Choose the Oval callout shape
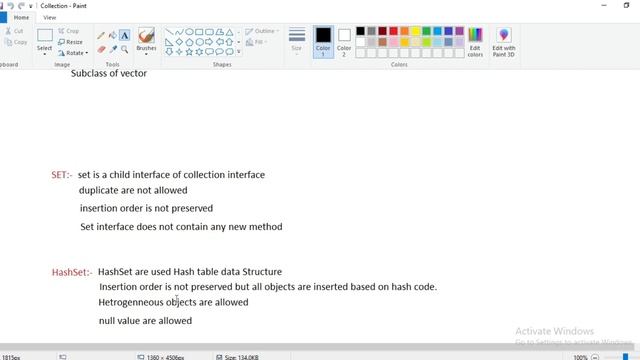The width and height of the screenshot is (640, 360). click(220, 52)
